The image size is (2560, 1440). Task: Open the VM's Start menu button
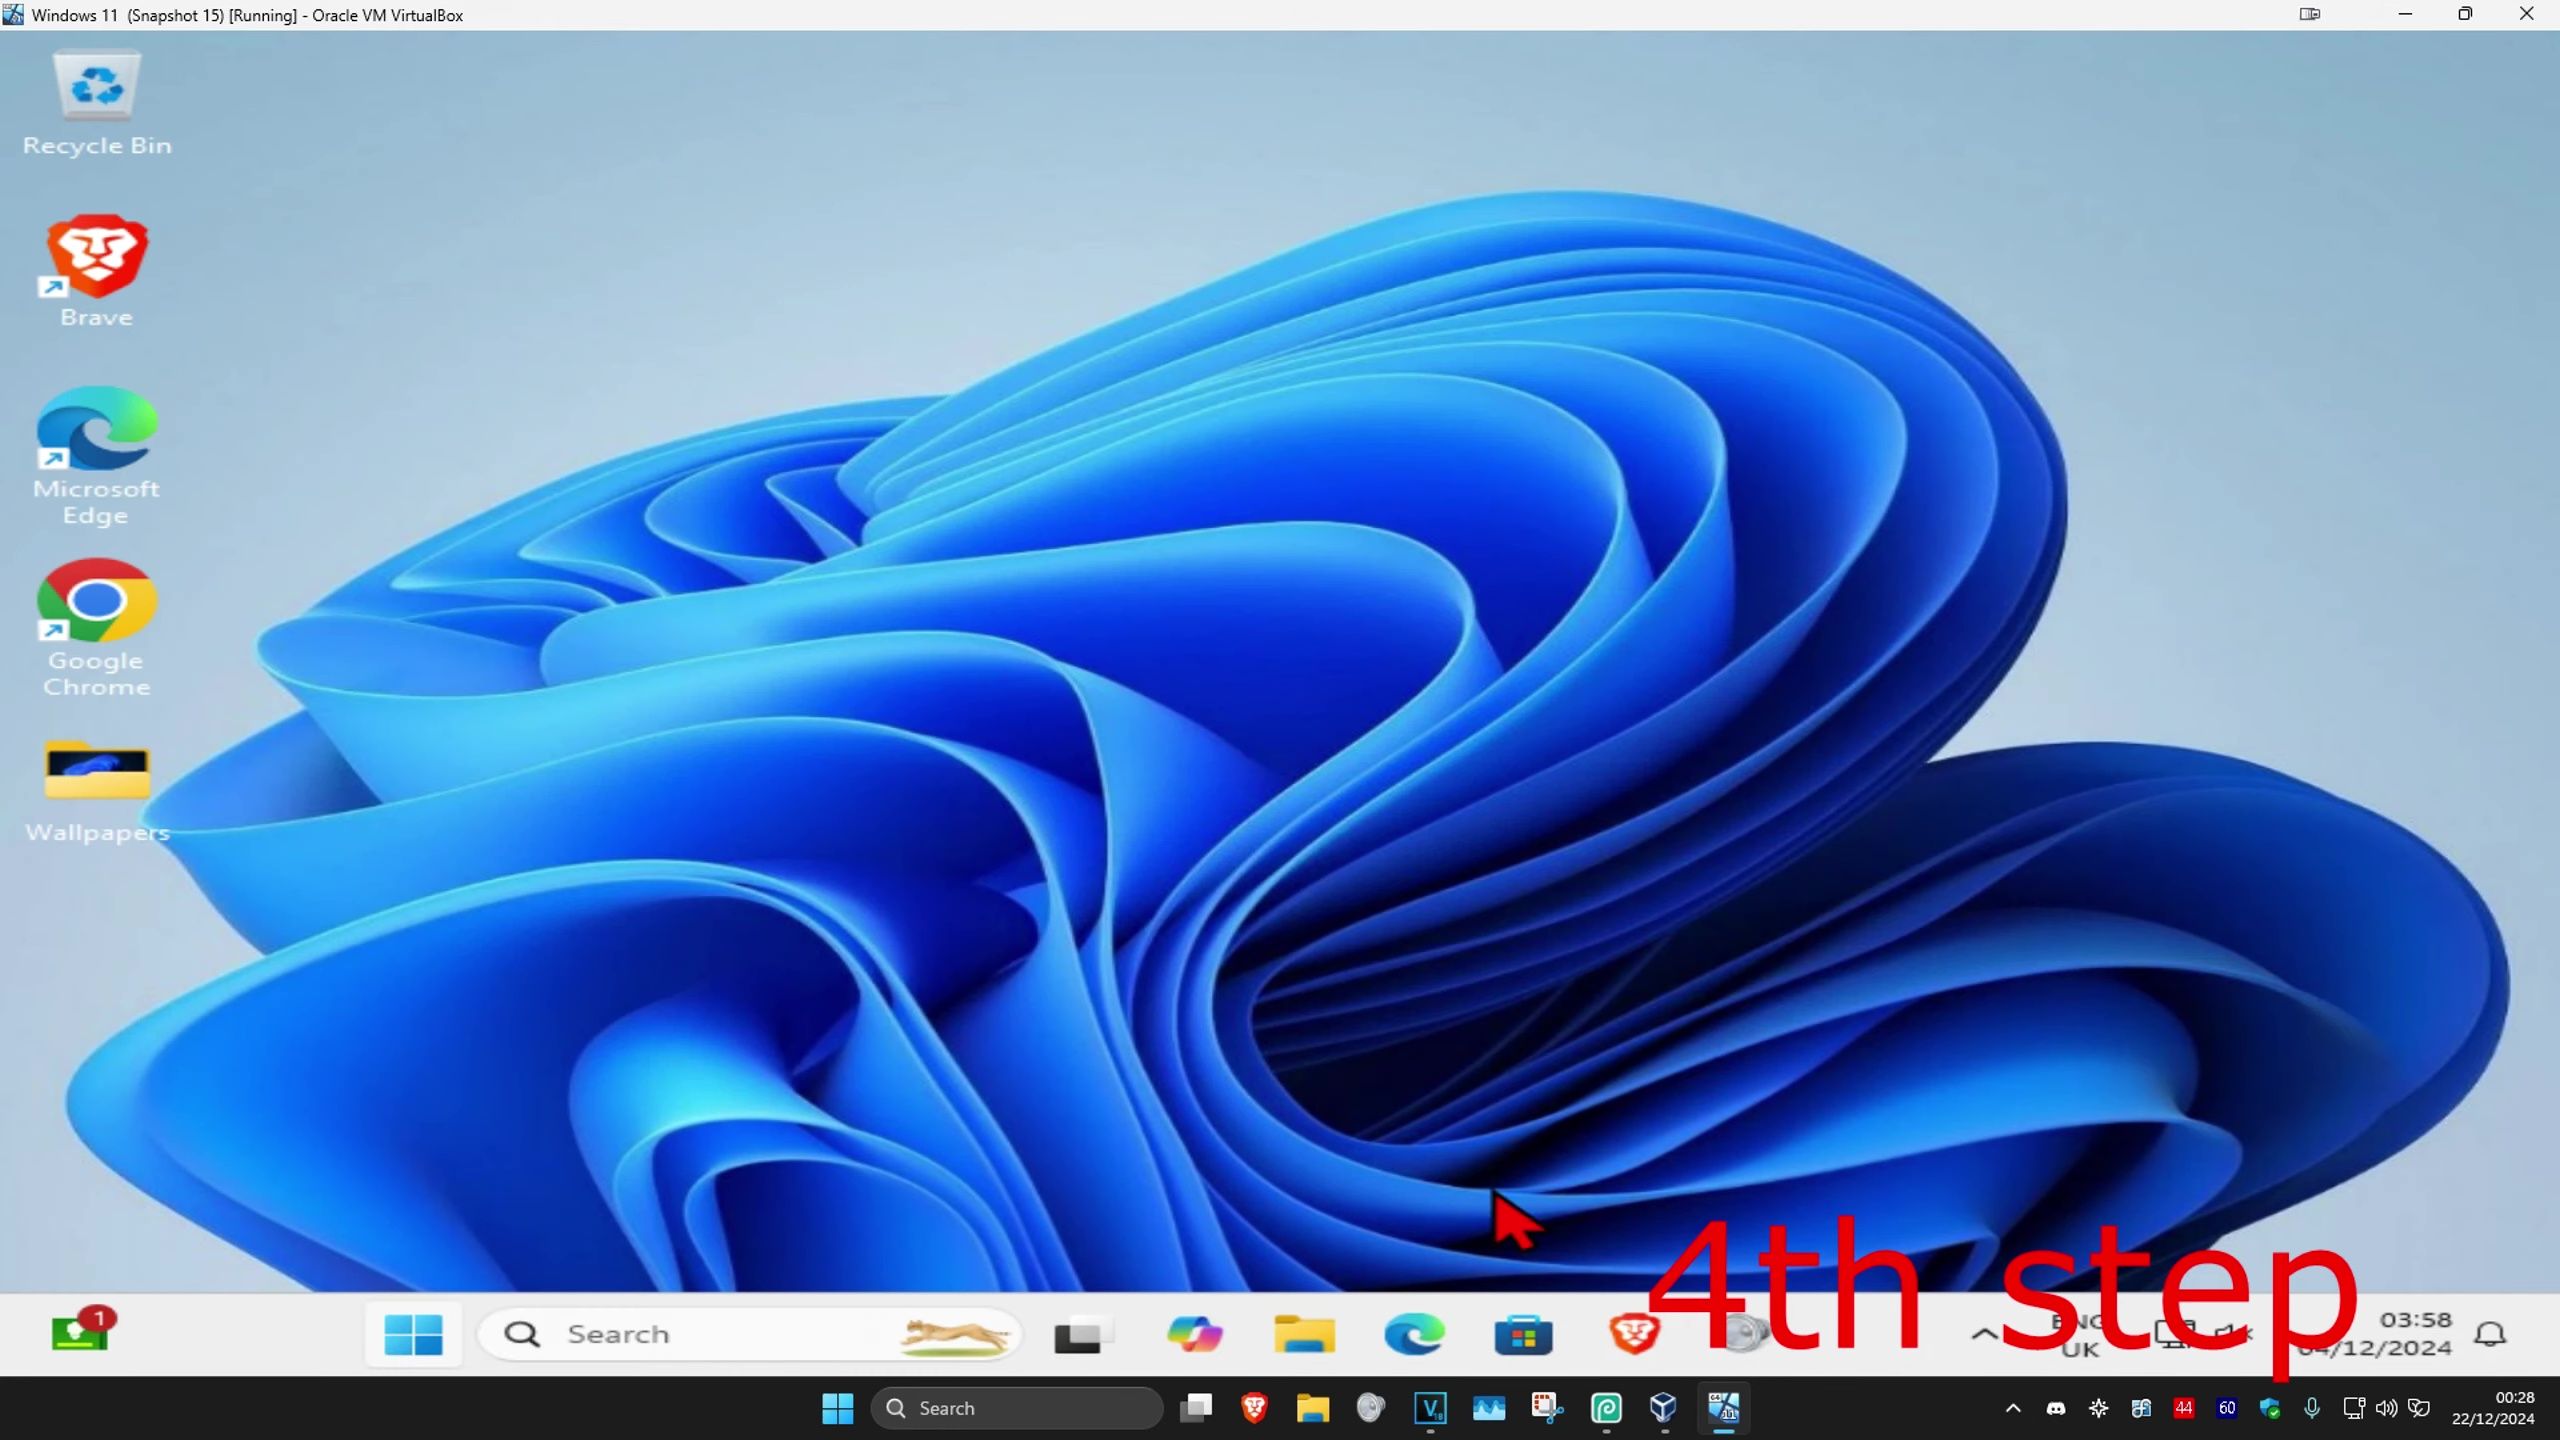click(x=413, y=1334)
